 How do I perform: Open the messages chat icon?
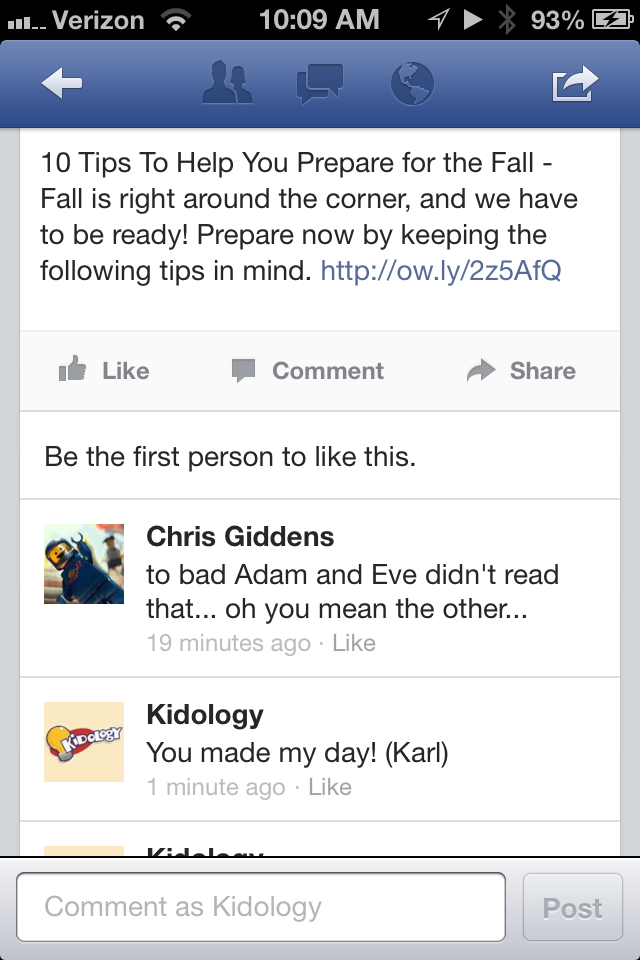click(320, 84)
